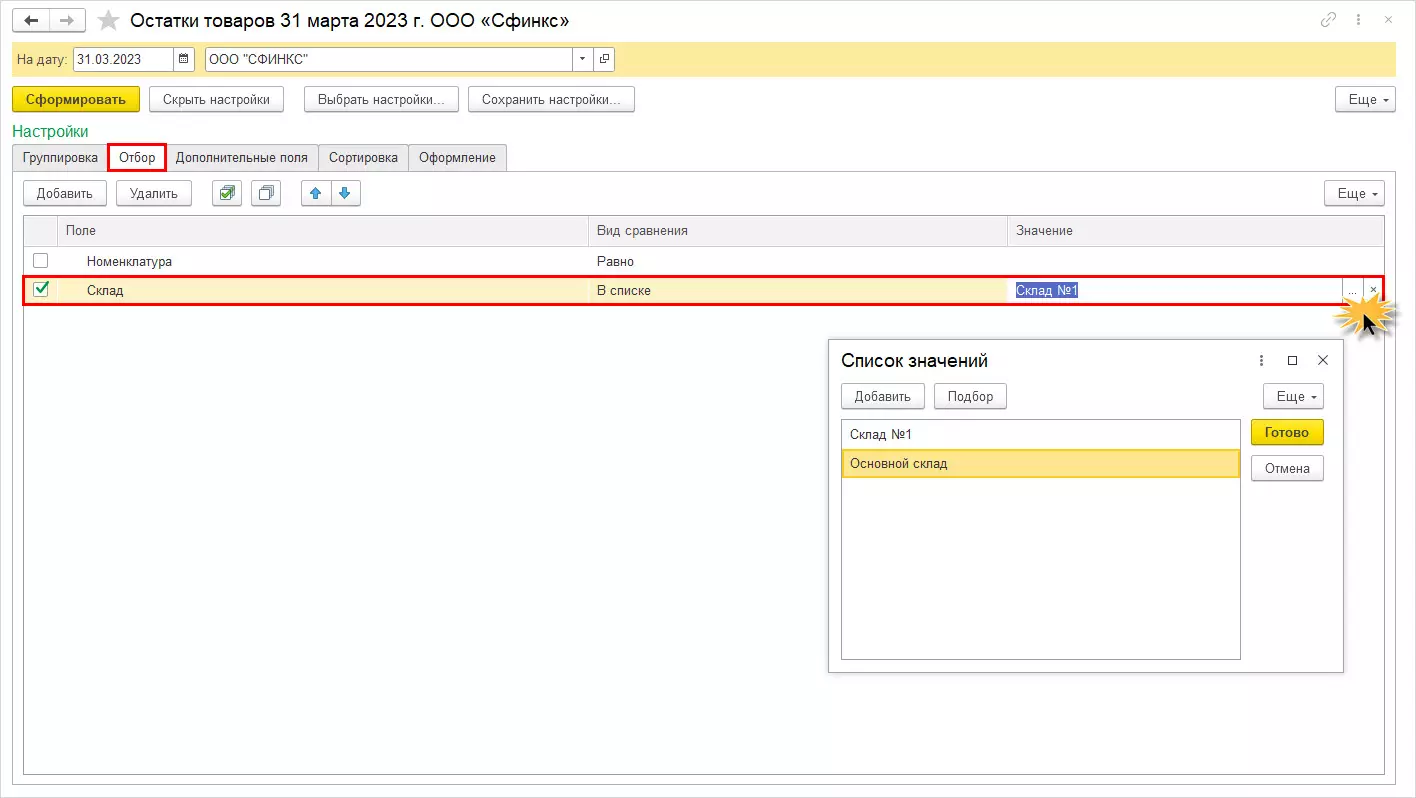Clear the Склад value with the x
The height and width of the screenshot is (798, 1416).
tap(1373, 290)
